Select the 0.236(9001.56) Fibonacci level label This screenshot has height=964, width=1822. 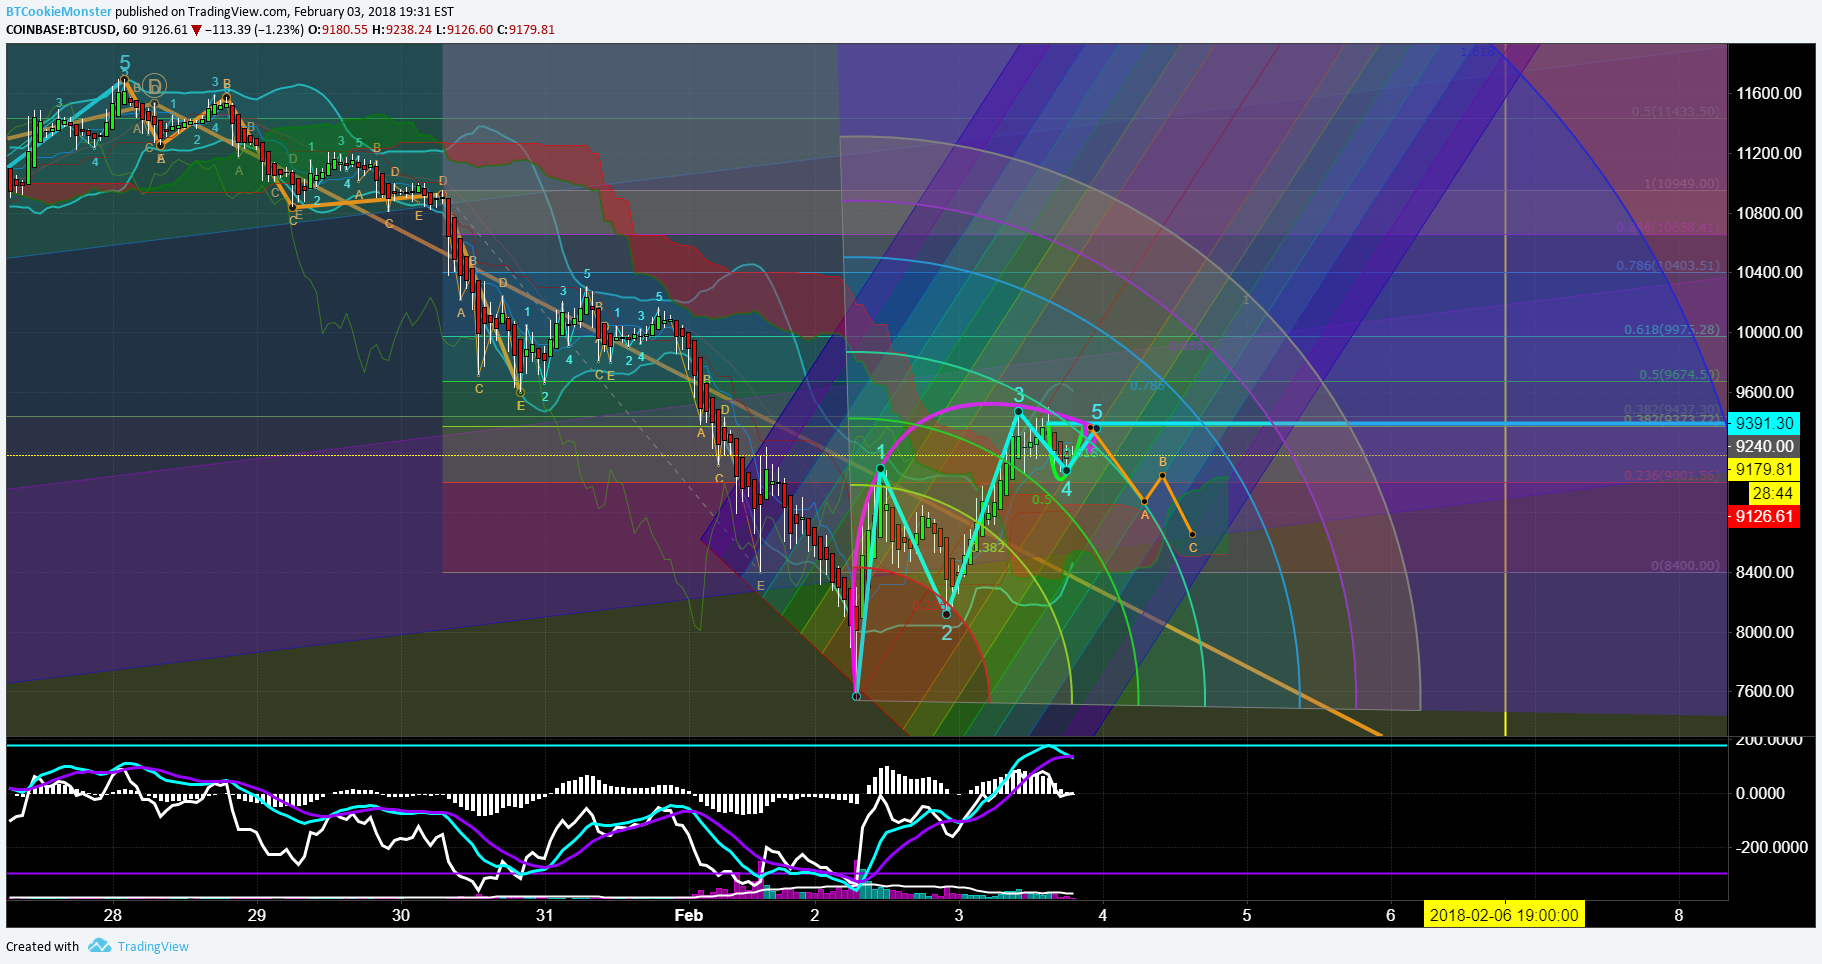1672,476
